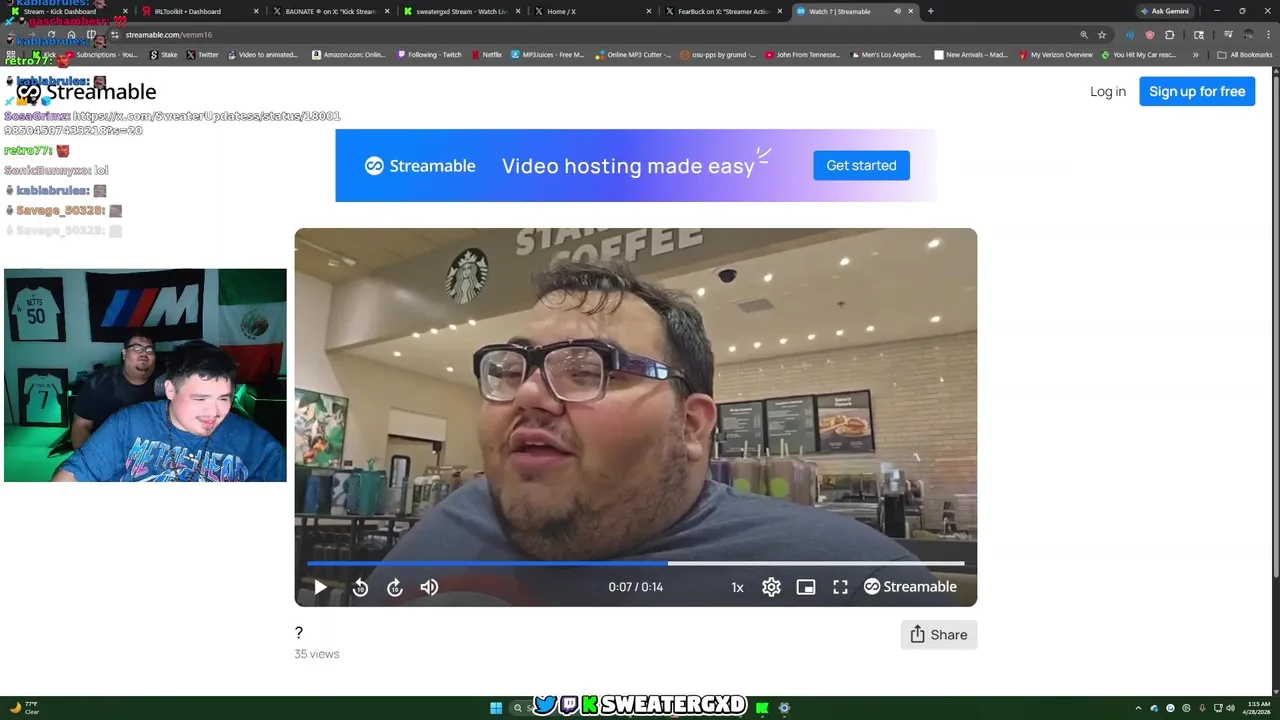The image size is (1280, 720).
Task: Play the Streamable video
Action: pyautogui.click(x=320, y=587)
